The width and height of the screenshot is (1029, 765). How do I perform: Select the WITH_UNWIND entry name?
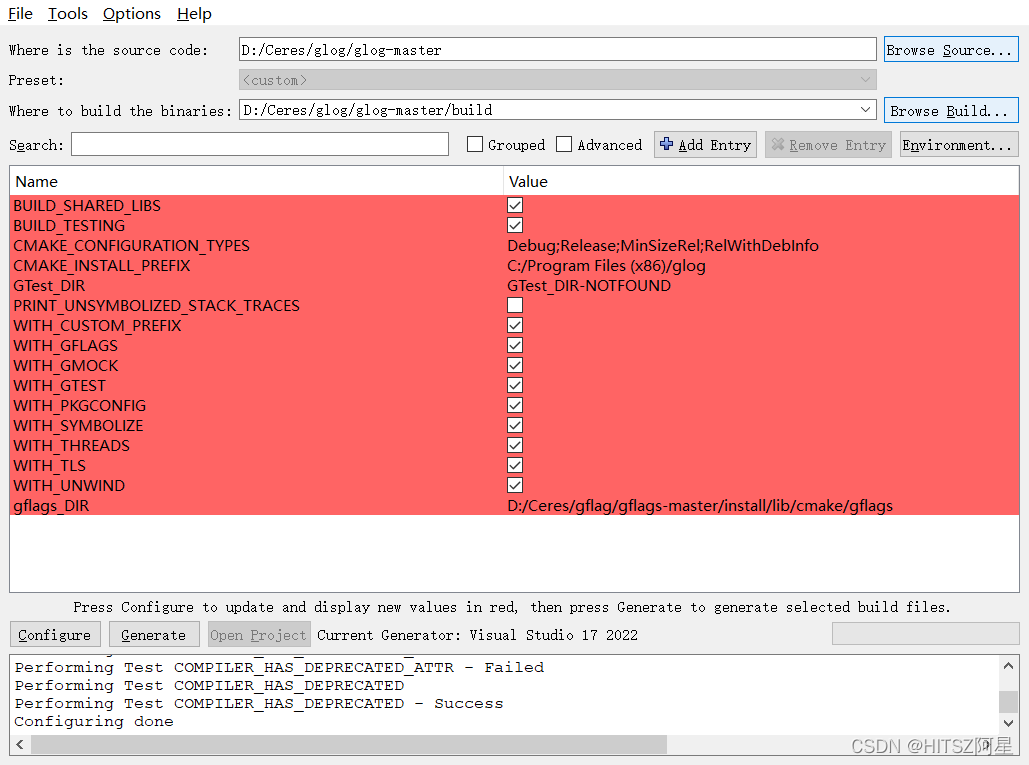coord(69,486)
